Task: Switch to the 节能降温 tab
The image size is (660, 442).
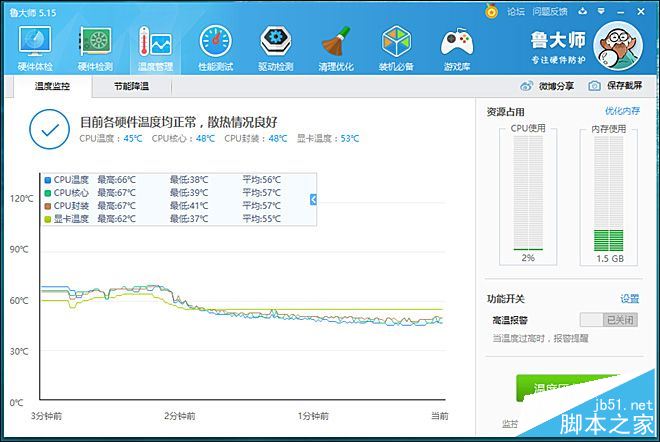Action: [131, 86]
